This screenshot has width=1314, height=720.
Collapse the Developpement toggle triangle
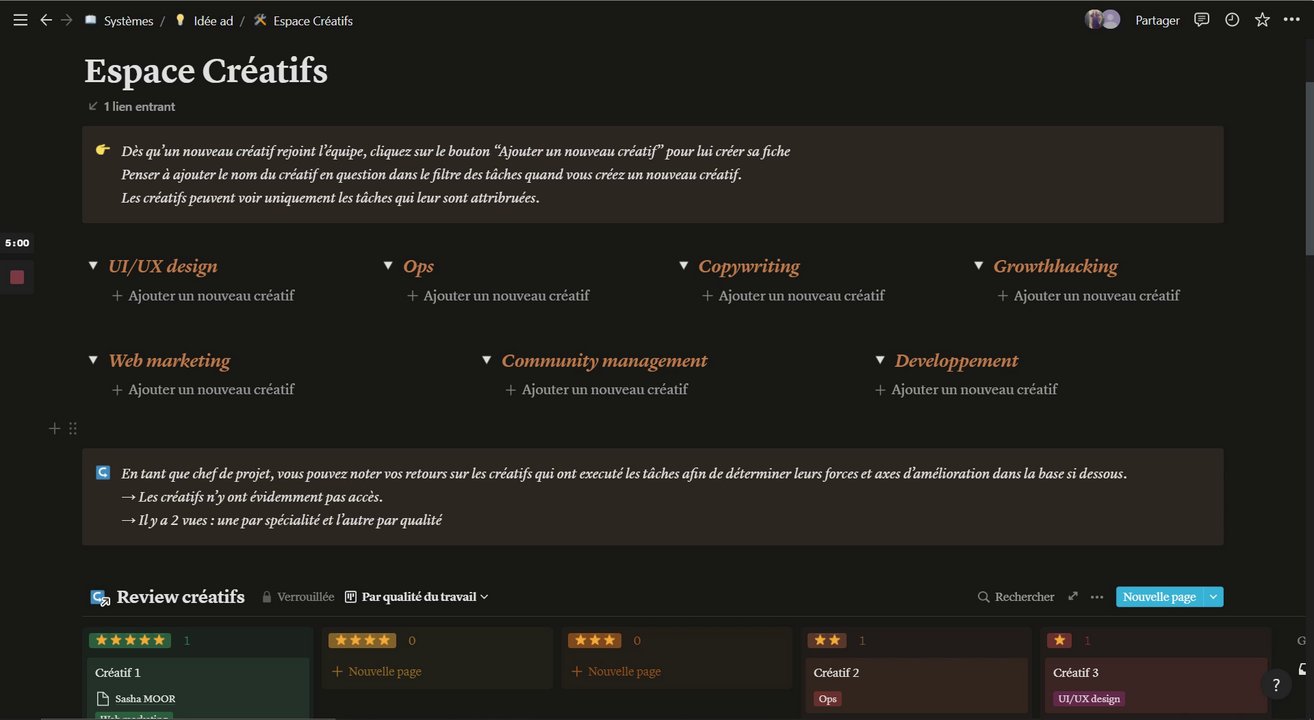(x=880, y=360)
